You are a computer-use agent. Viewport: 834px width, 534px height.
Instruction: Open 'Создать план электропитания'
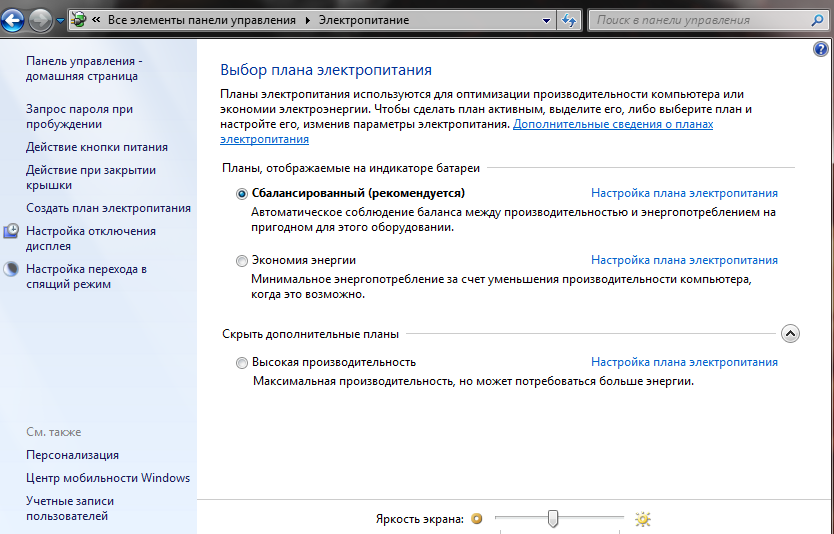pyautogui.click(x=109, y=208)
